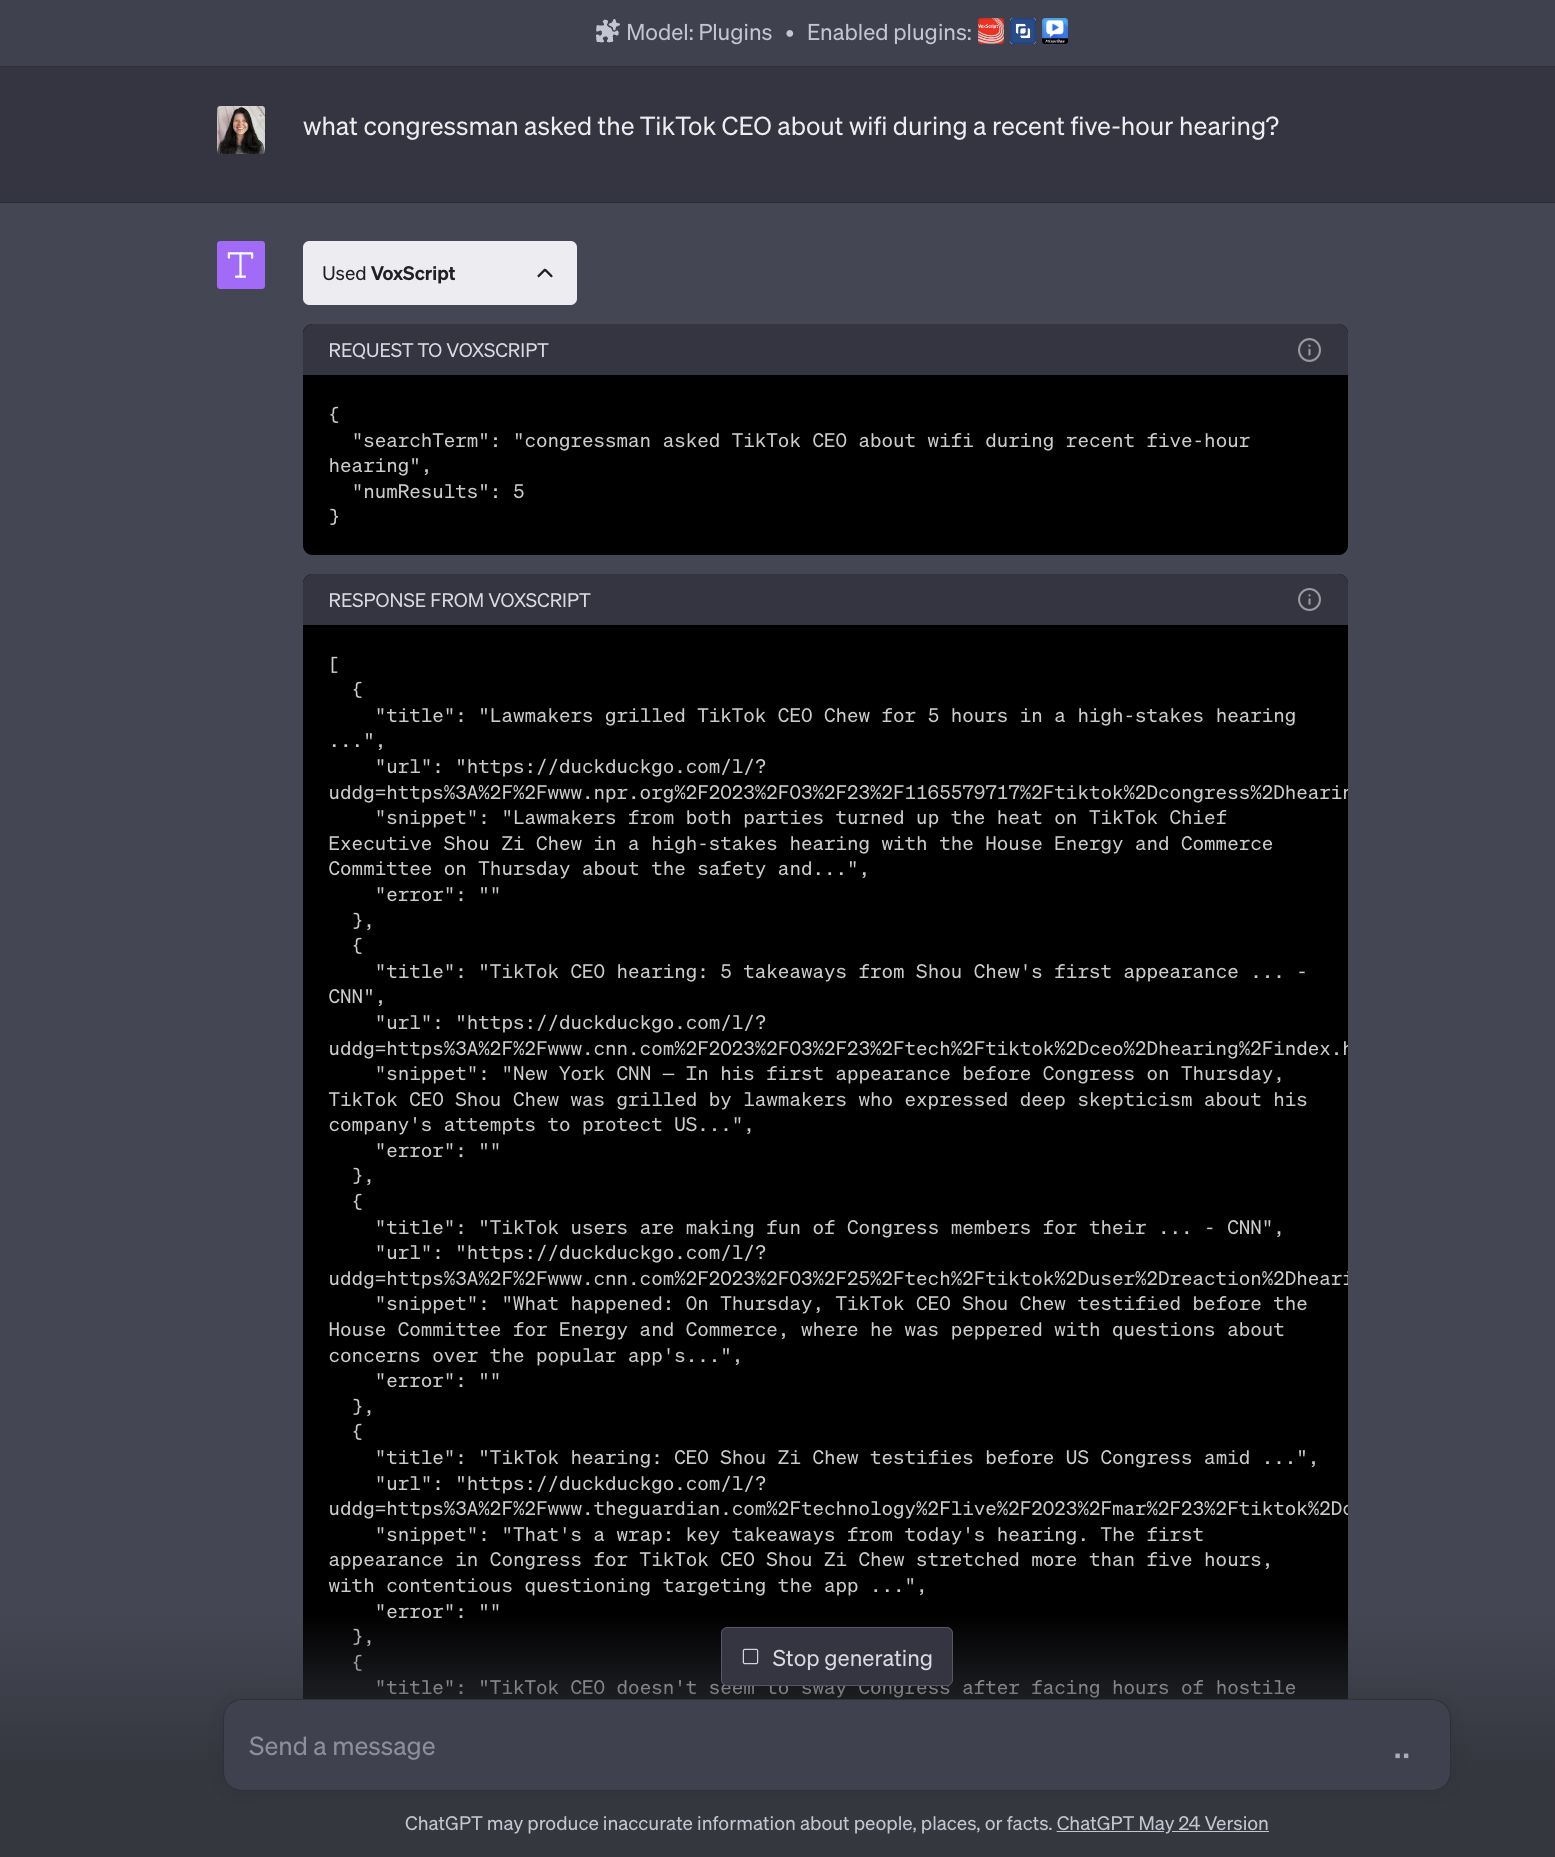Screen dimensions: 1555x1857
Task: Open the ChatGPT May 24 Version link
Action: (1162, 1823)
